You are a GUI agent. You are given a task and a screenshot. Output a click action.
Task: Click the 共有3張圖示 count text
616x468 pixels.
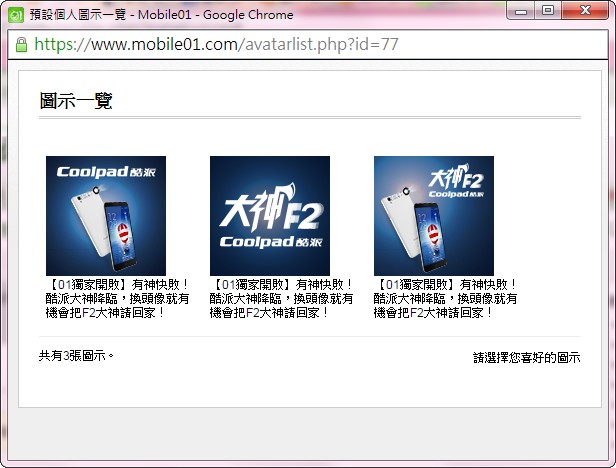point(76,356)
